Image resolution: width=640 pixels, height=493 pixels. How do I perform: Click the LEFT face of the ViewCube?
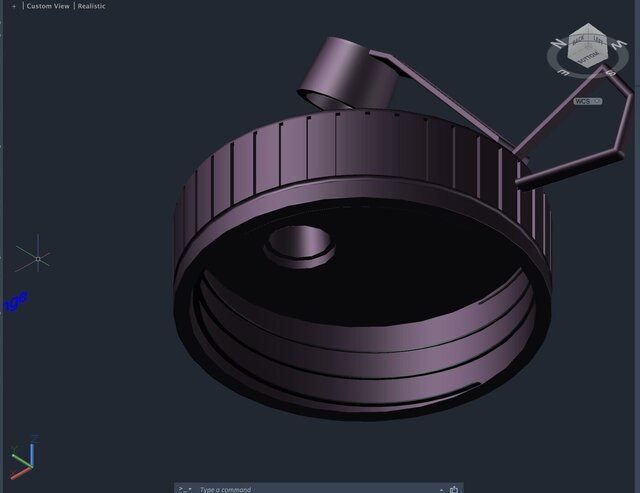point(597,41)
